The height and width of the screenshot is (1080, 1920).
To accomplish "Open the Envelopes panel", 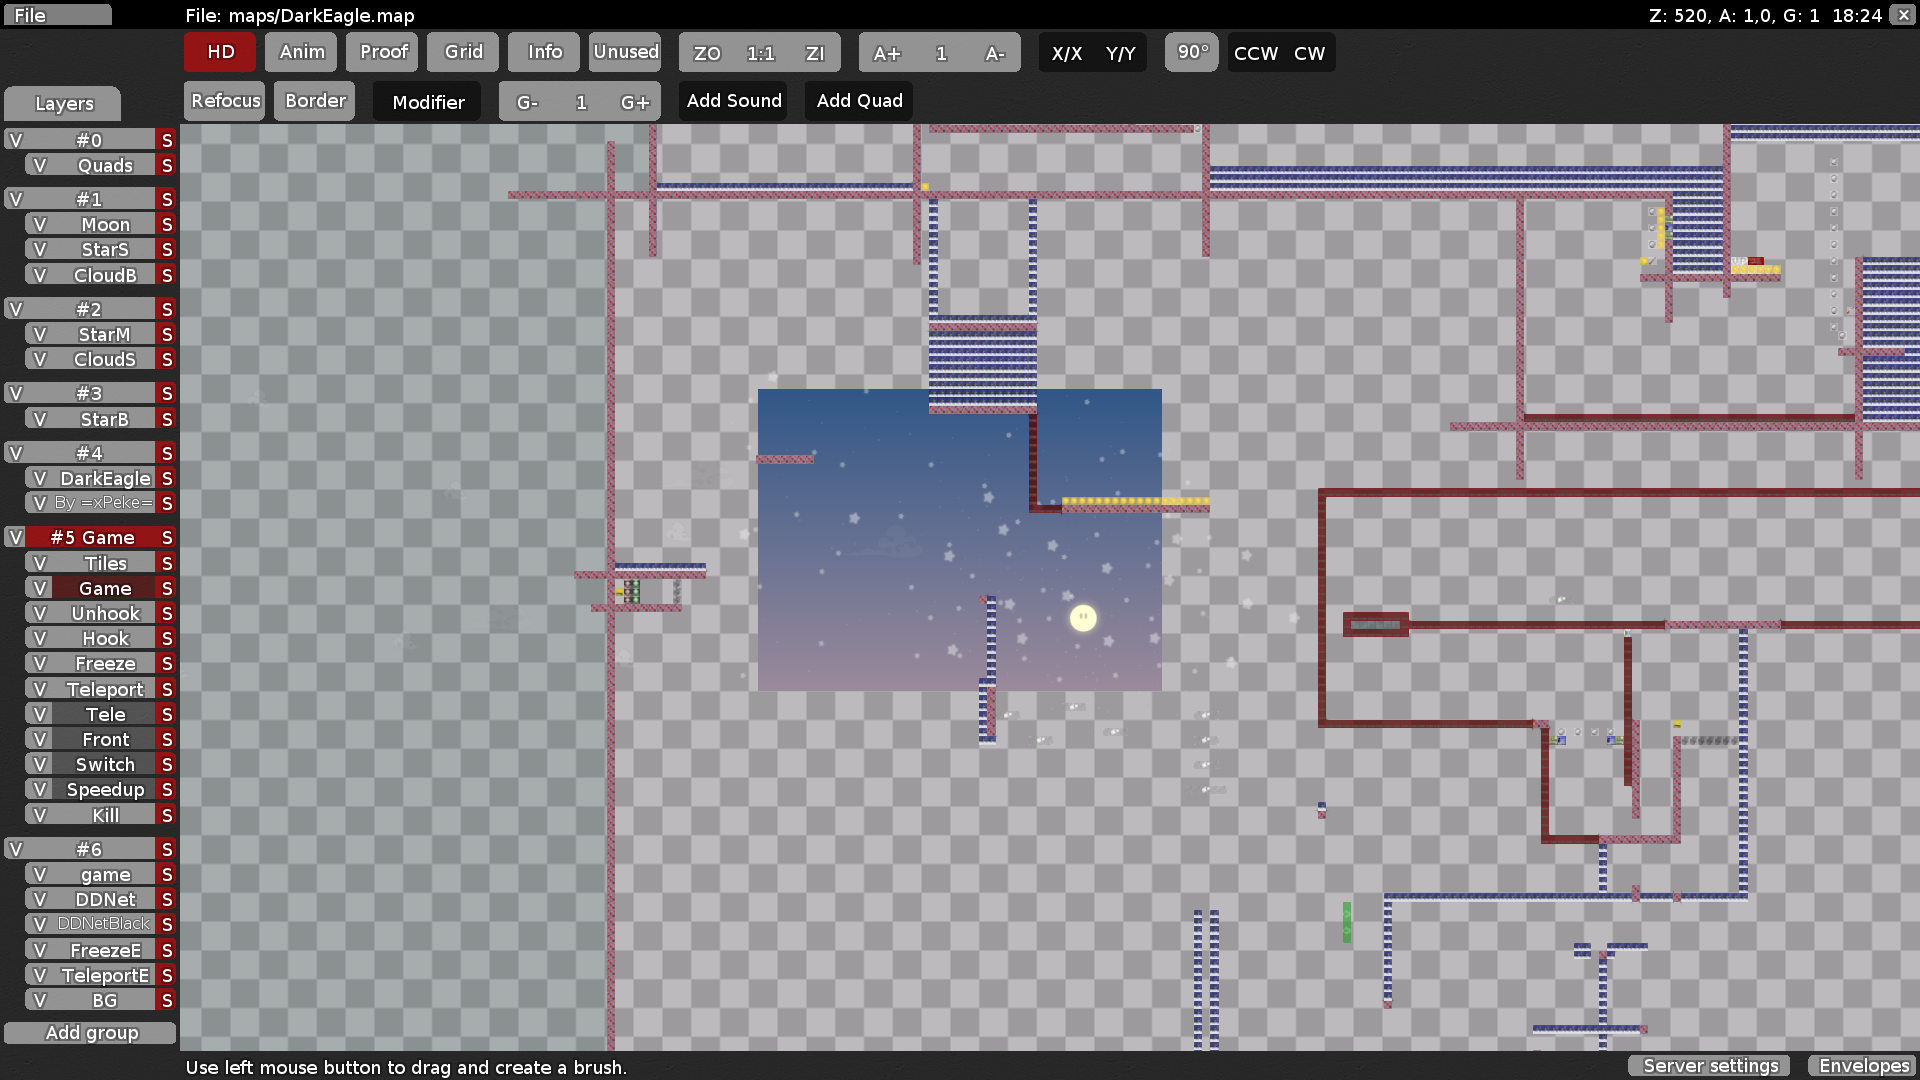I will (1863, 1066).
